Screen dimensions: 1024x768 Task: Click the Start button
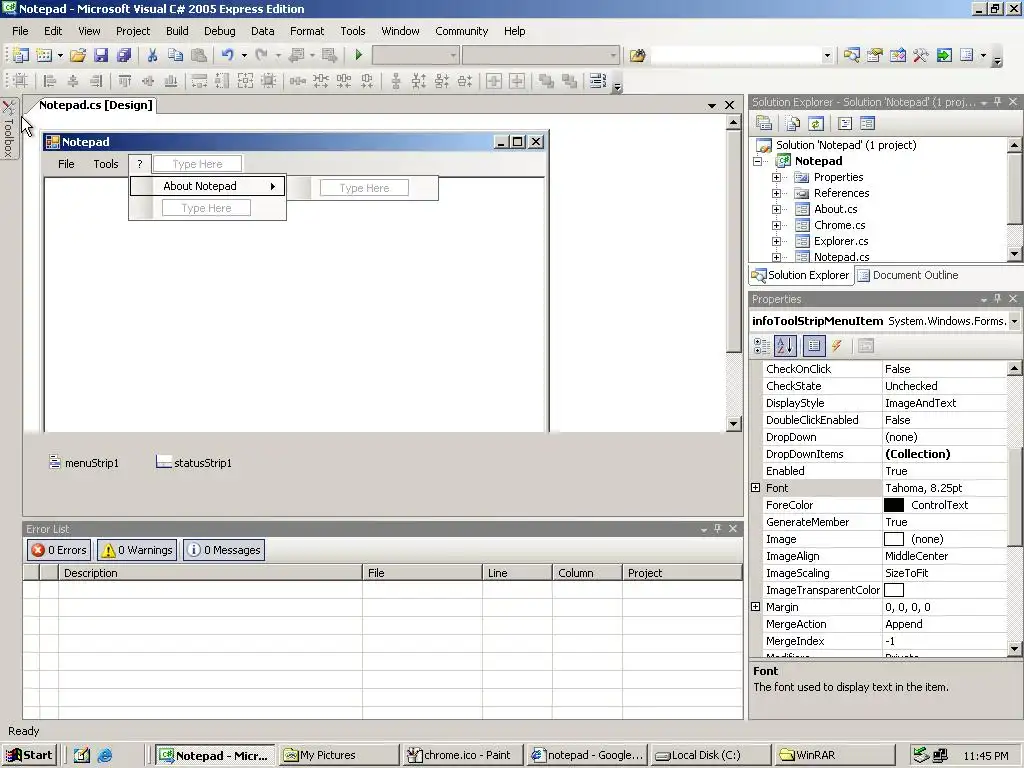tap(29, 755)
